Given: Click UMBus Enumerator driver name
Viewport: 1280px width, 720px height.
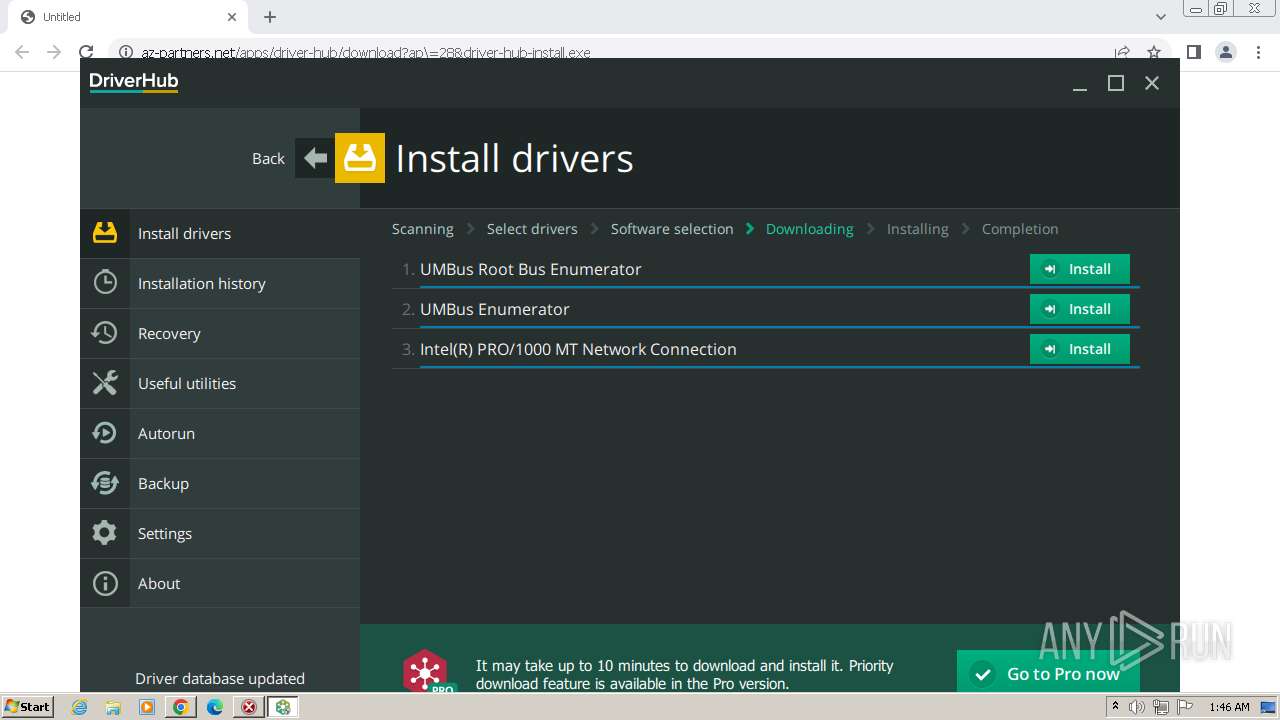Looking at the screenshot, I should (494, 309).
